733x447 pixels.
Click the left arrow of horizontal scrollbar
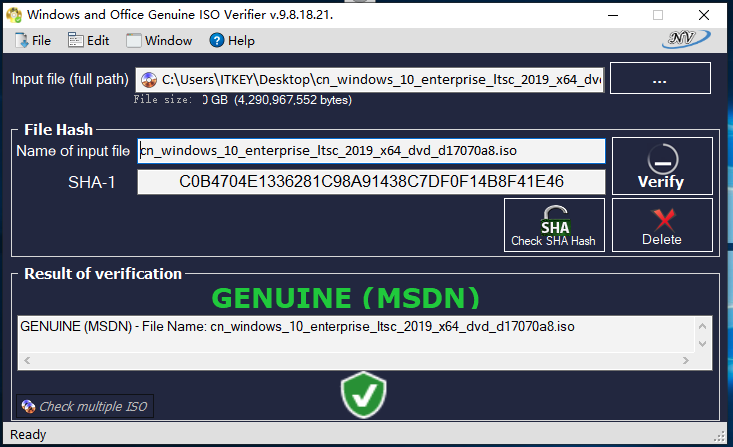[27, 360]
